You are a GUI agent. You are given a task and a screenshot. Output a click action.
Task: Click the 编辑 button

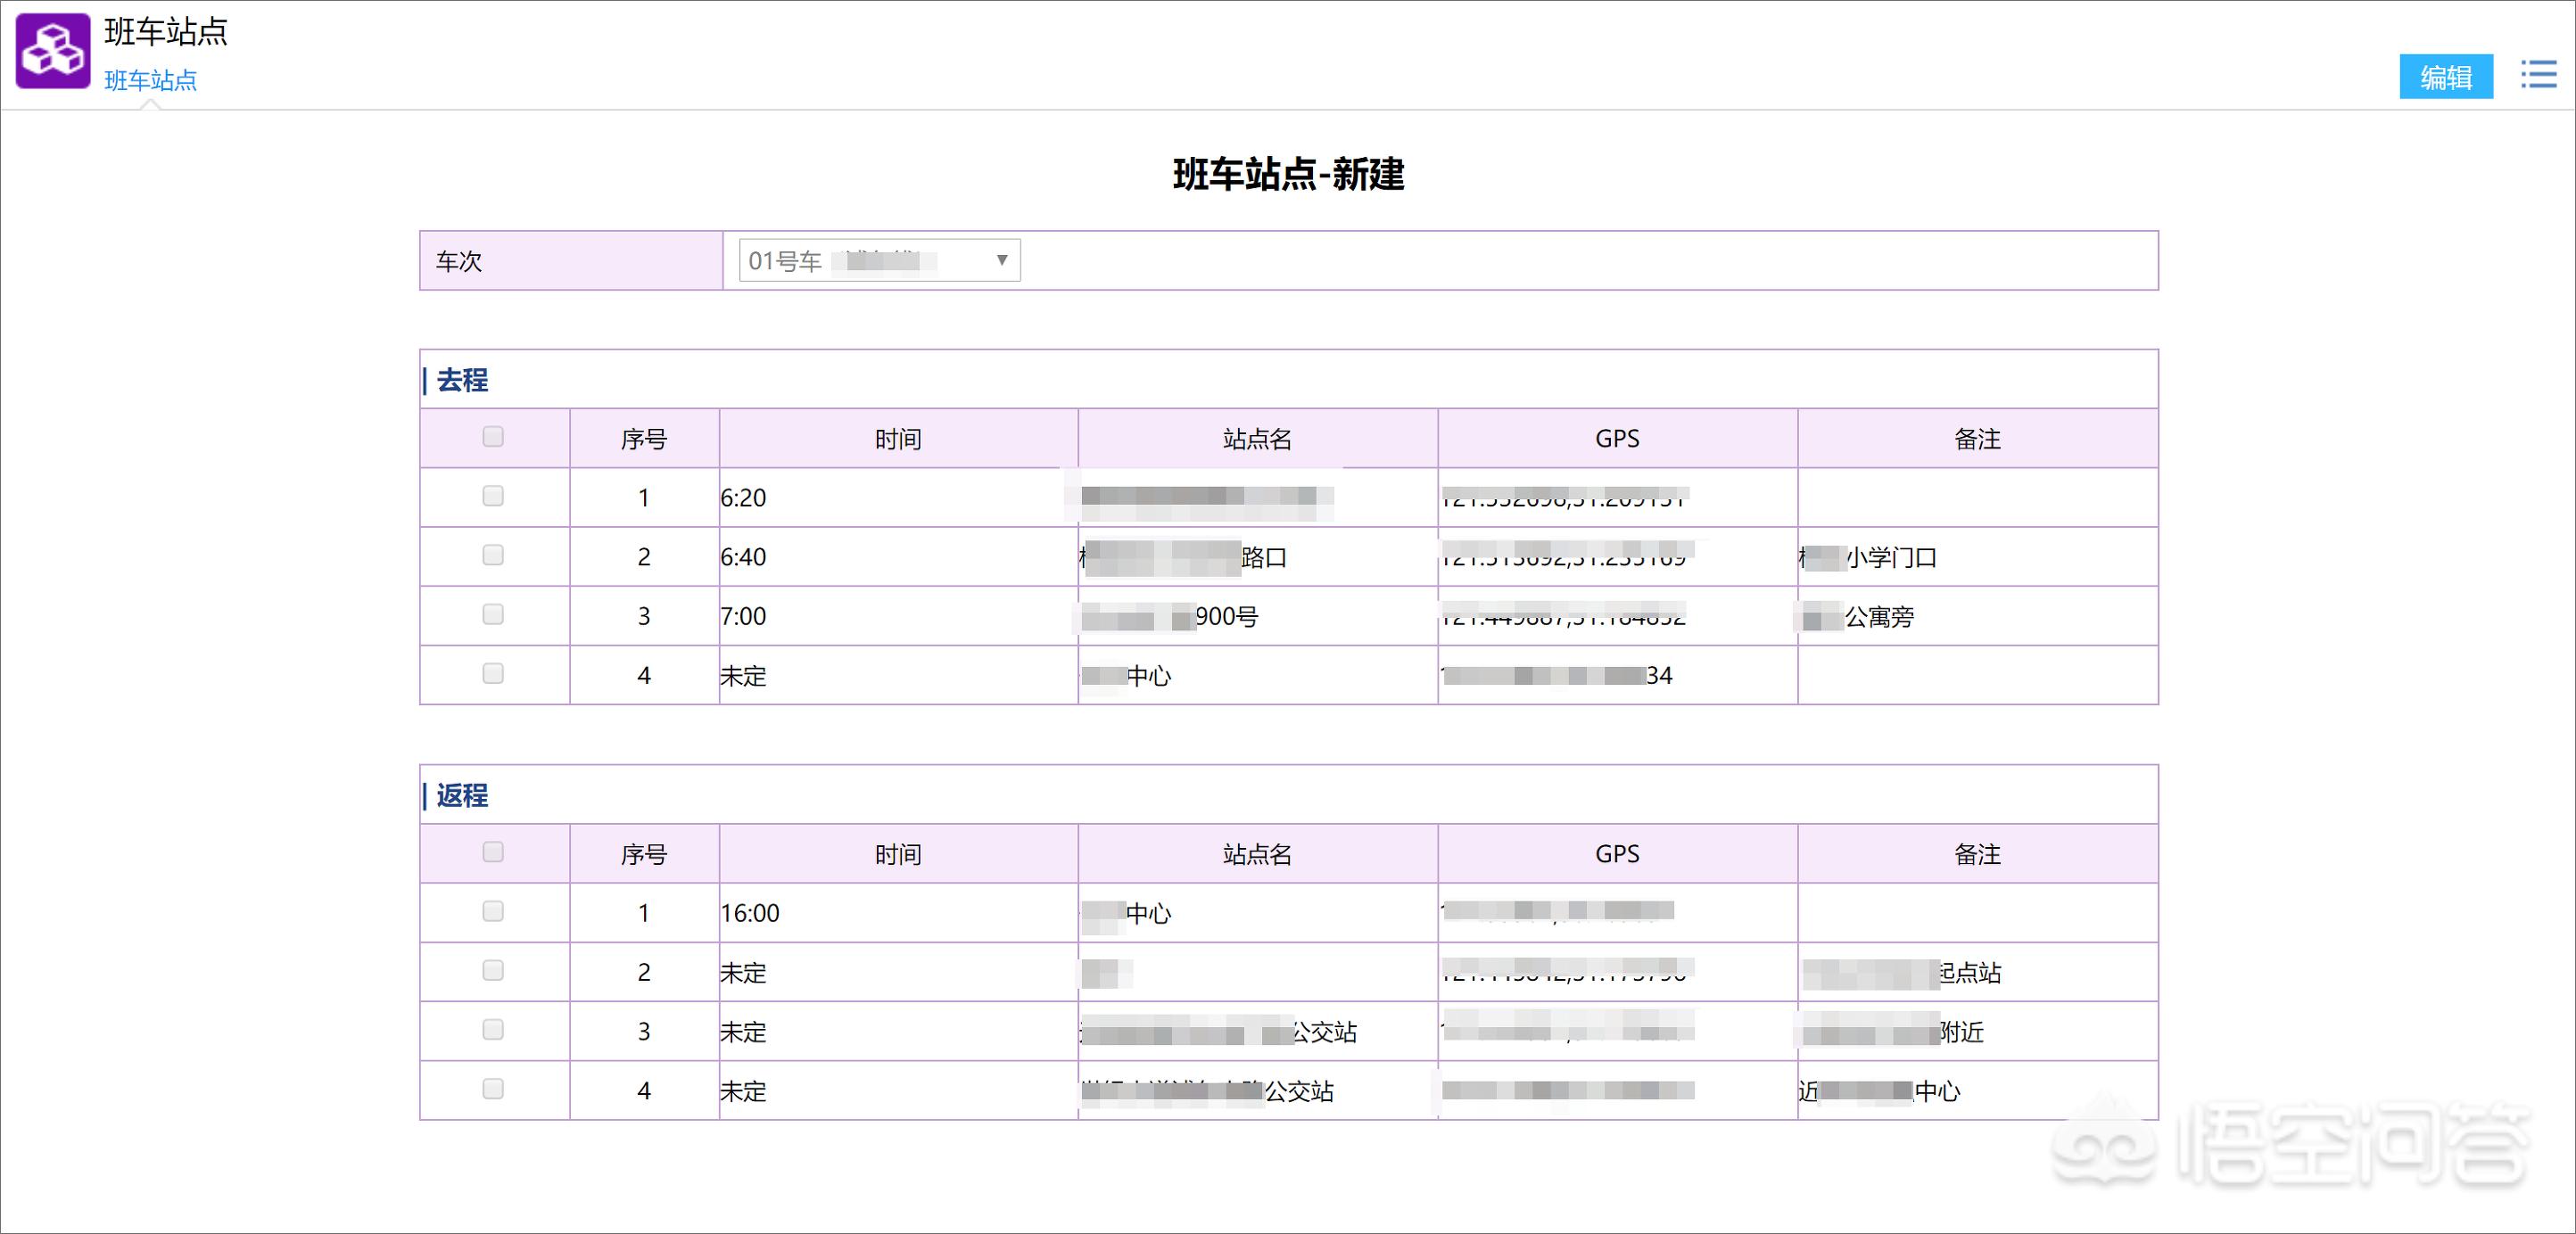pos(2446,76)
